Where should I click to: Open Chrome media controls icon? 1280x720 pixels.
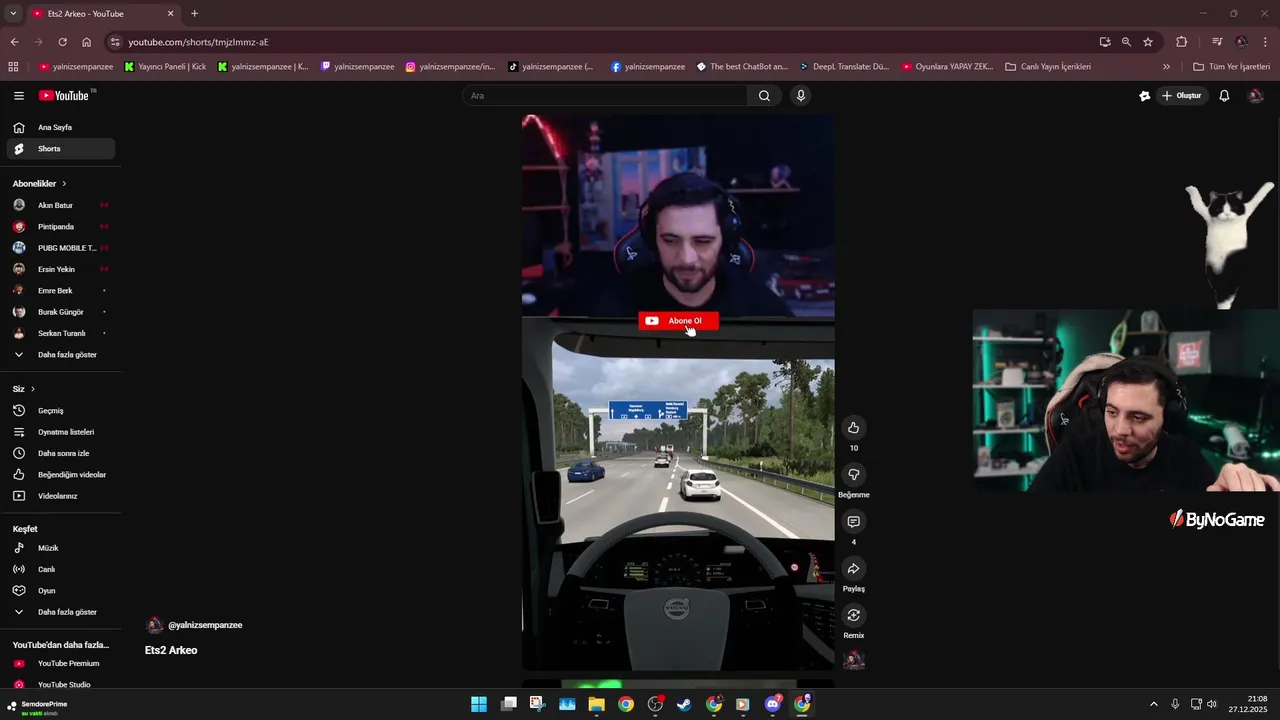(x=1217, y=42)
